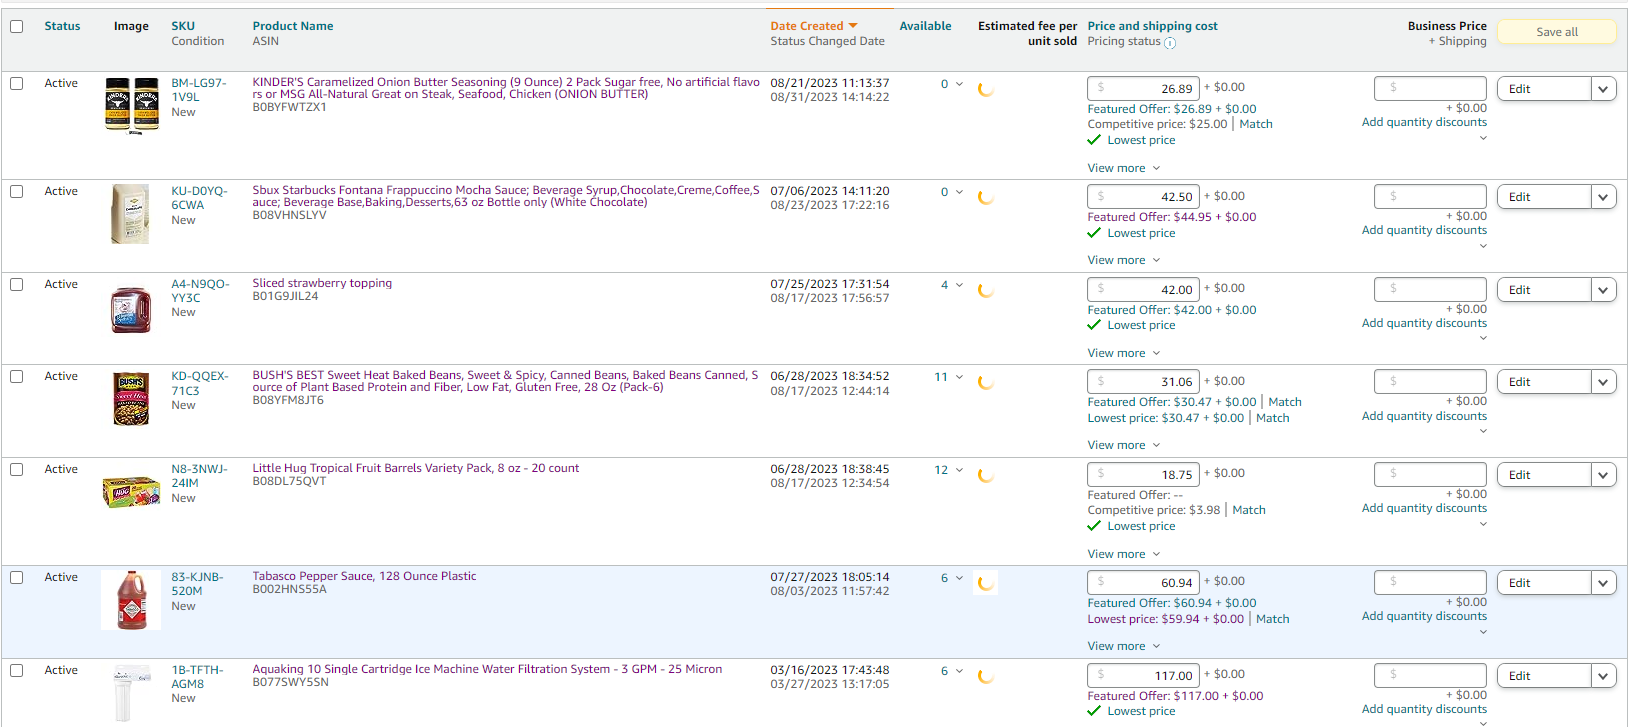The width and height of the screenshot is (1633, 727).
Task: View the Little Hug Fruit Barrels image
Action: pyautogui.click(x=131, y=492)
